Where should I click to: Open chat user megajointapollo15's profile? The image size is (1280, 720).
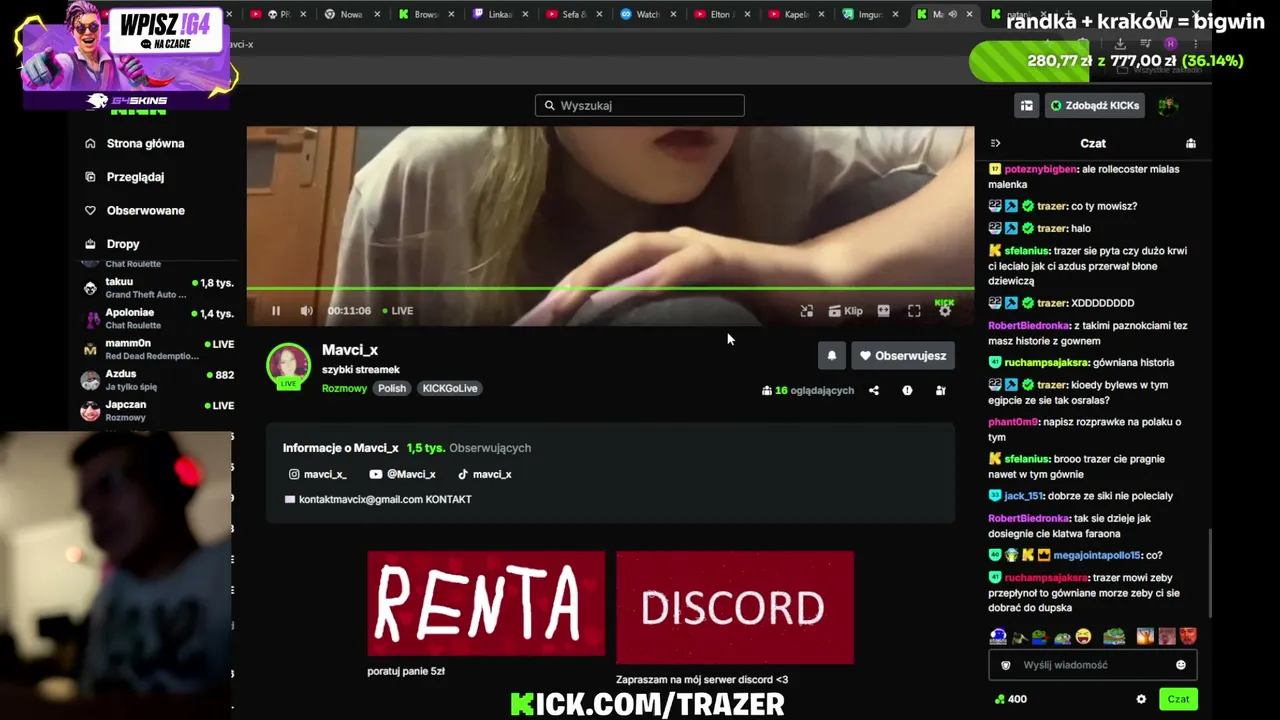tap(1097, 555)
